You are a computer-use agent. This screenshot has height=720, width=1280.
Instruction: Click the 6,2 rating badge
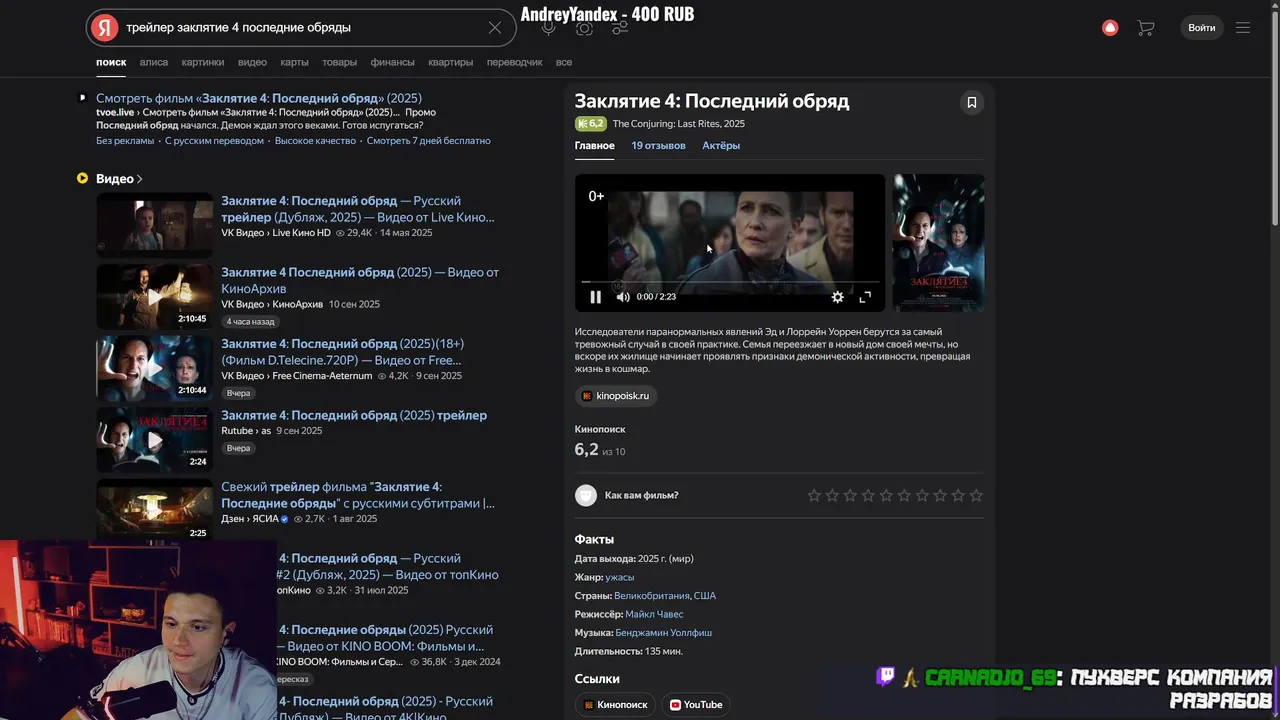590,124
